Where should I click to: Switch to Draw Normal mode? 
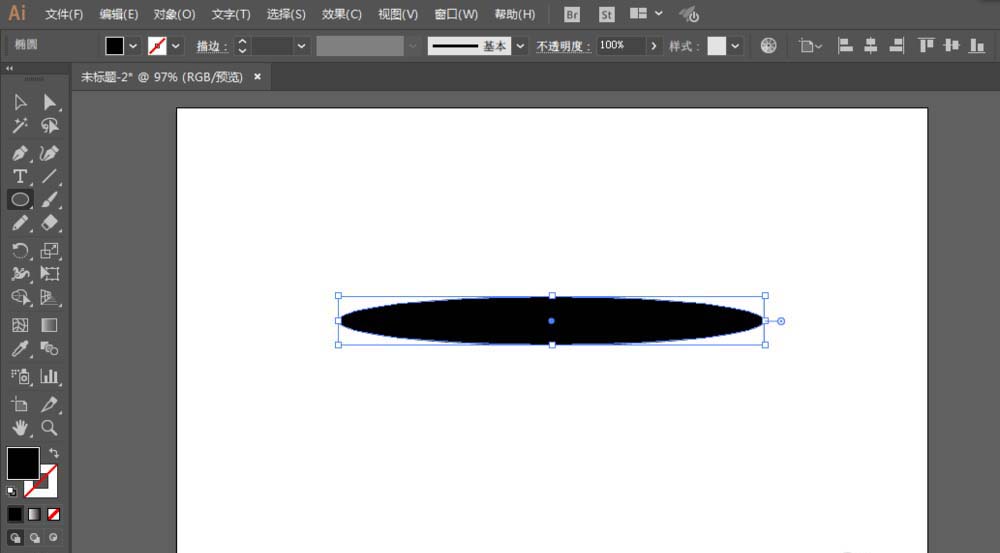point(15,538)
